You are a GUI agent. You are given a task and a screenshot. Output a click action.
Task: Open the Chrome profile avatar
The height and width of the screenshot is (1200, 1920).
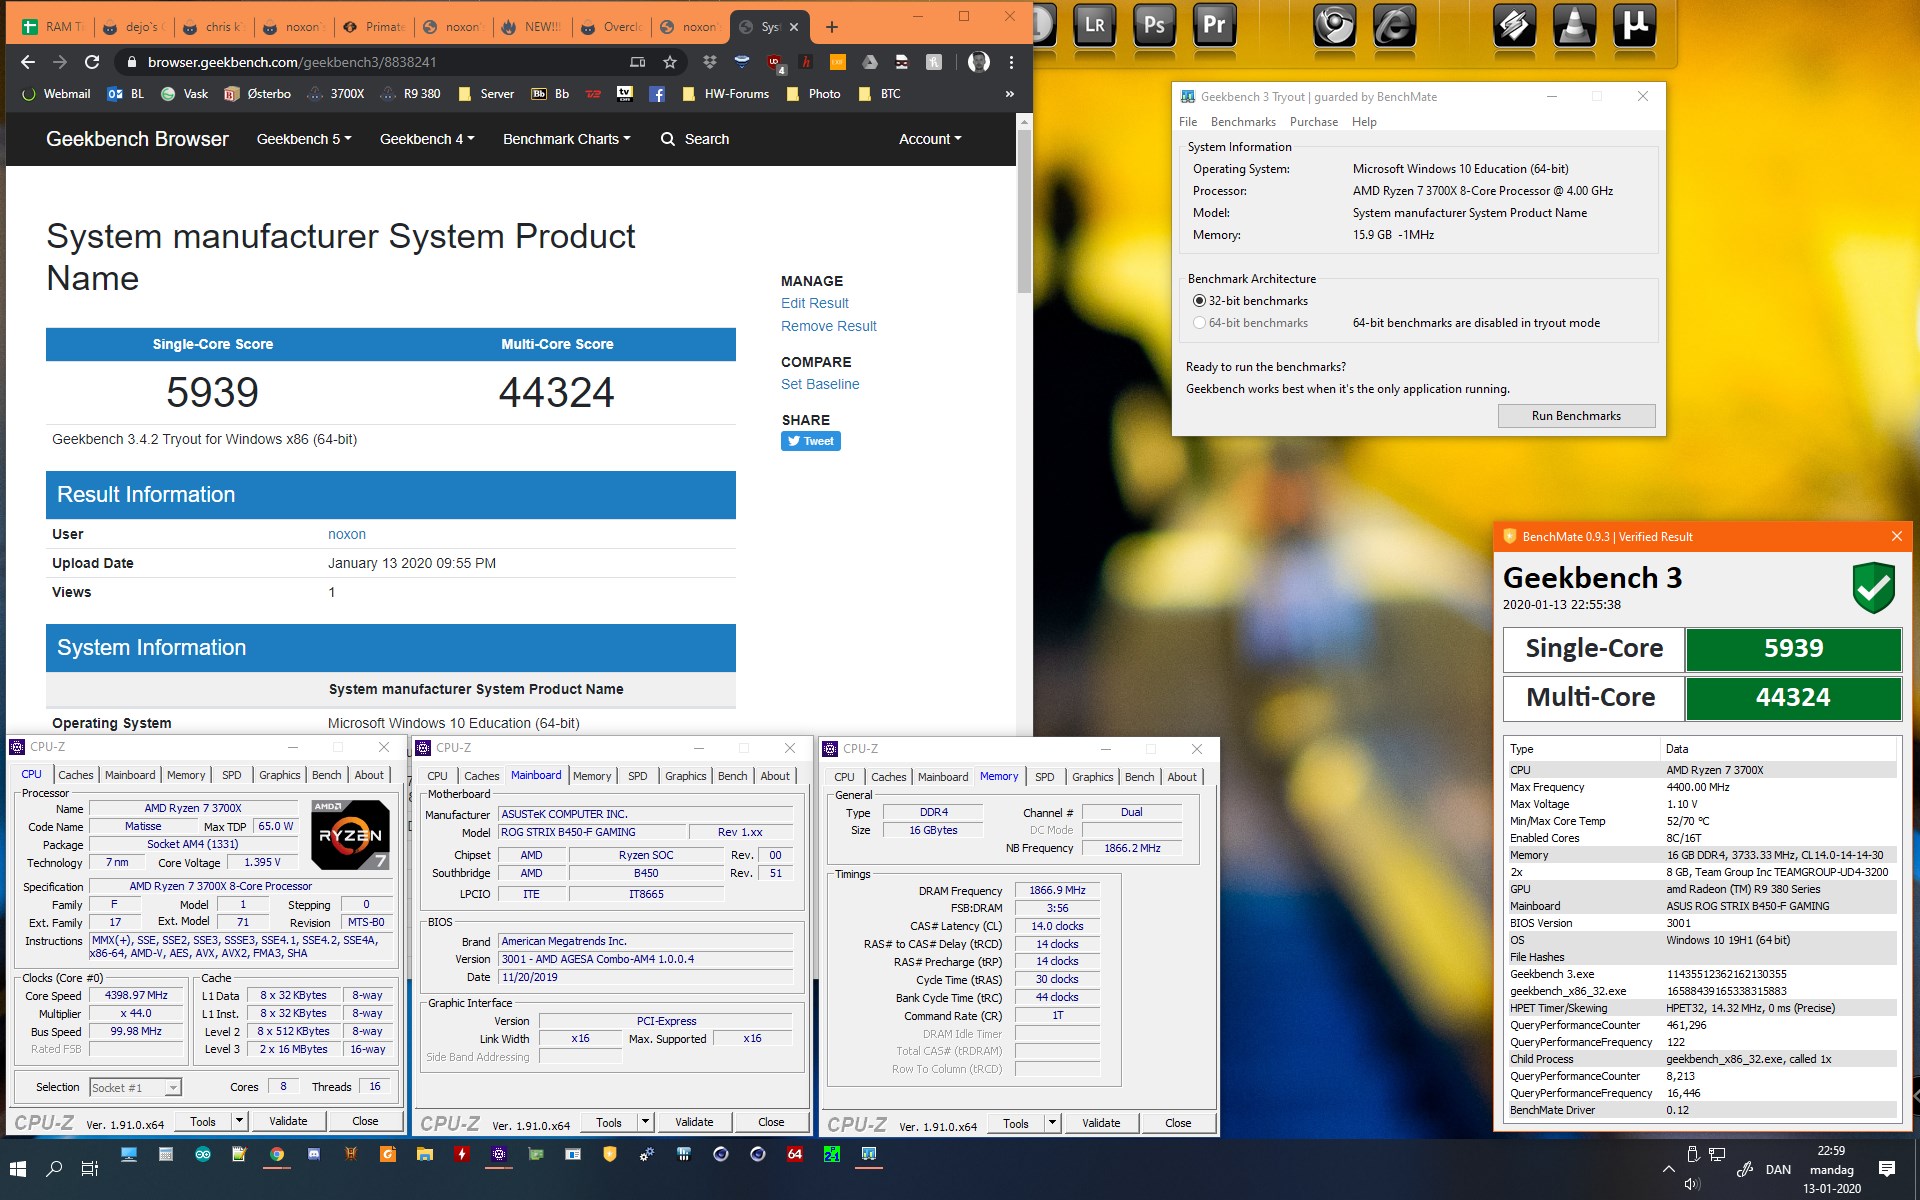[x=979, y=62]
